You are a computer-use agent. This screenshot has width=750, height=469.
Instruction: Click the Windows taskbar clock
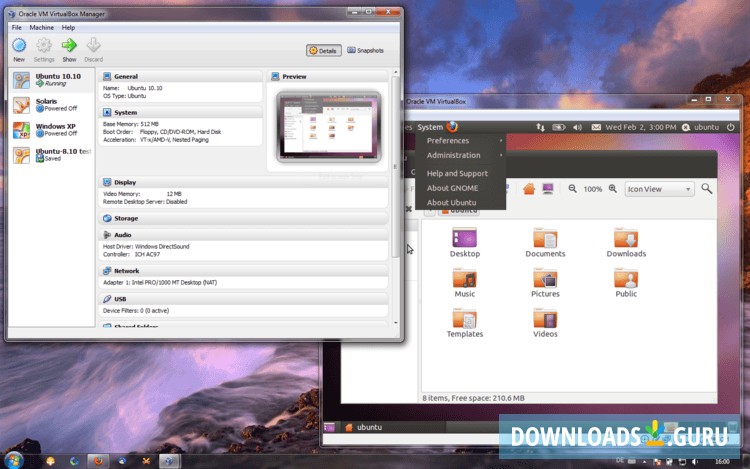point(722,461)
